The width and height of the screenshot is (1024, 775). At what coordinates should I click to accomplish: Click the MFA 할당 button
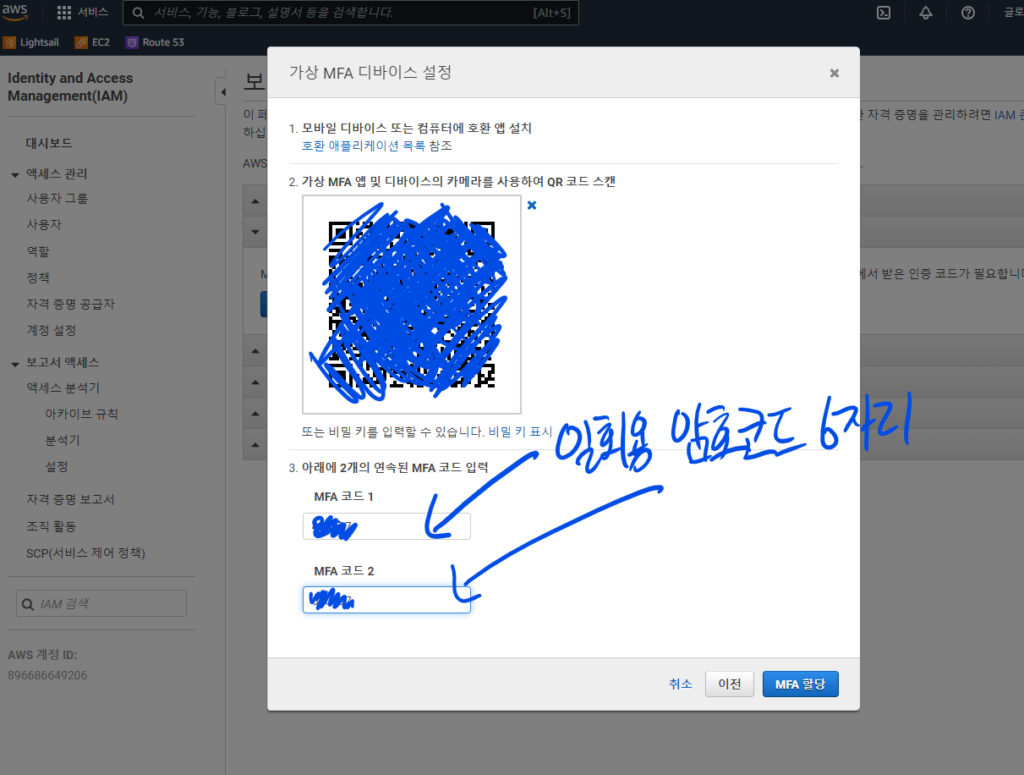[800, 684]
